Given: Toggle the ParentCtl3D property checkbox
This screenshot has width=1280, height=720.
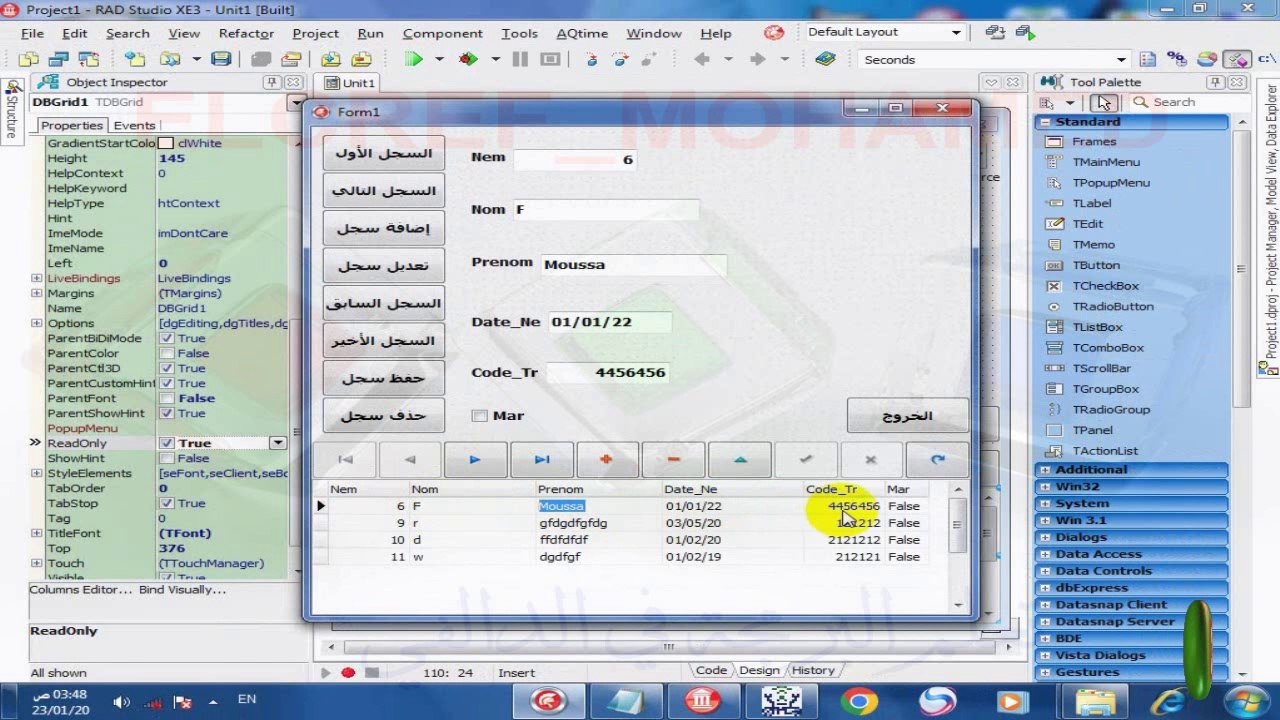Looking at the screenshot, I should click(x=167, y=368).
